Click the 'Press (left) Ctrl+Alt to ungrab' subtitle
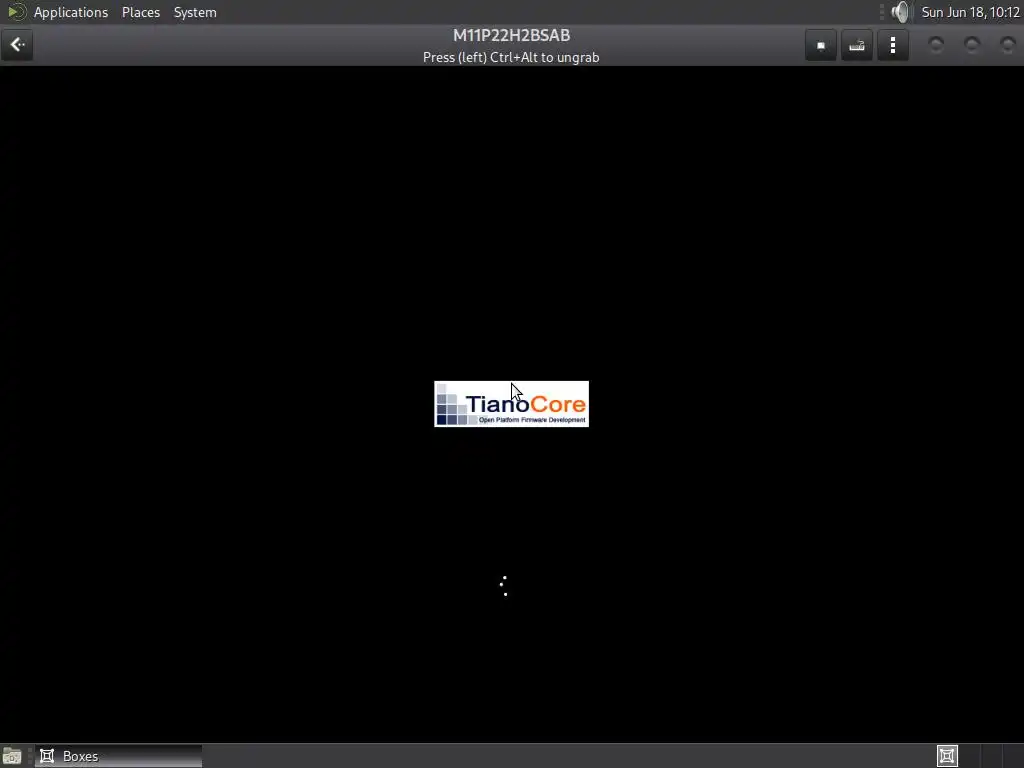The width and height of the screenshot is (1024, 768). point(511,57)
